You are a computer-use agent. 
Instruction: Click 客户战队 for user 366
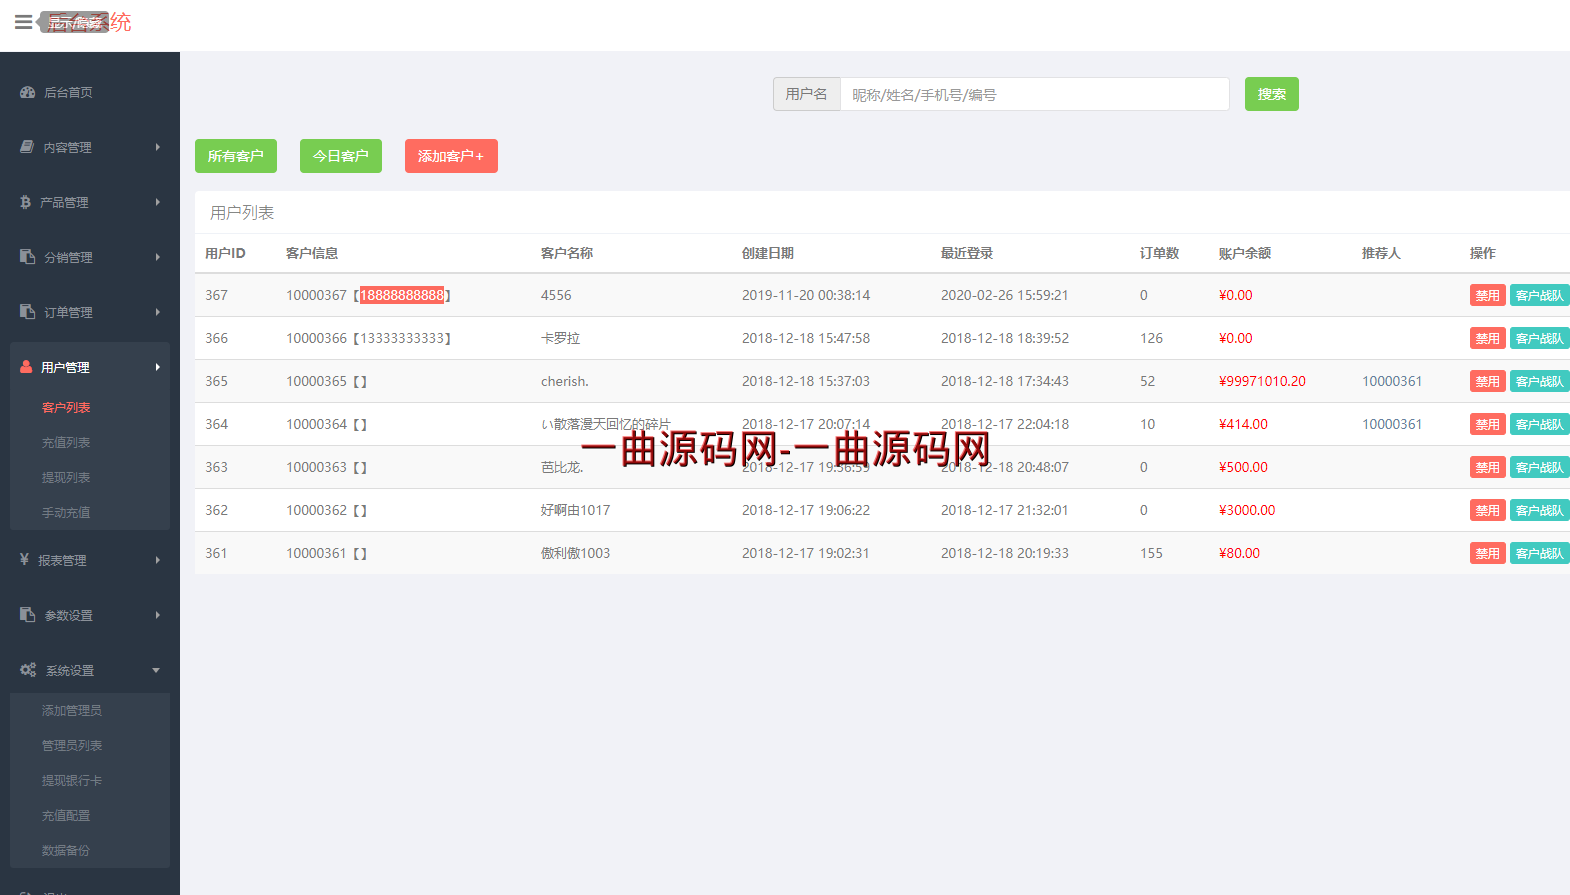click(1540, 338)
